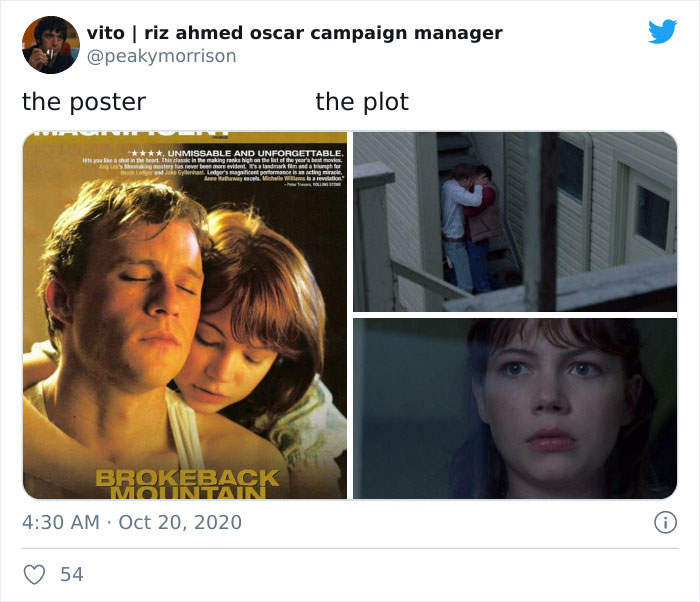
Task: Click "riz ahmed oscar campaign manager" name text
Action: [323, 33]
